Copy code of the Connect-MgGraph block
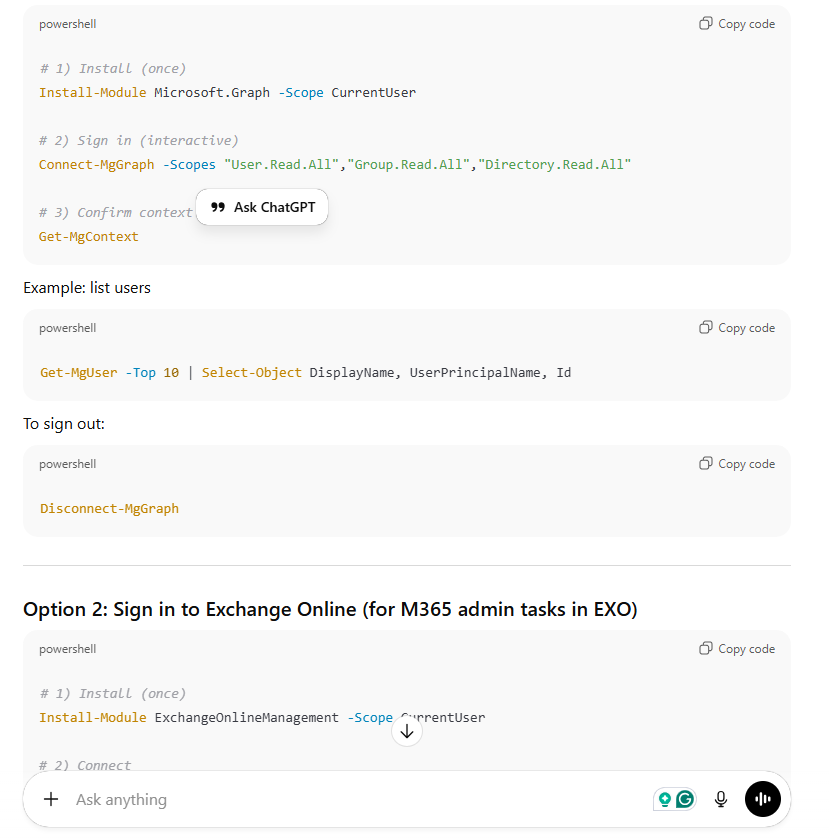Image resolution: width=829 pixels, height=839 pixels. pos(737,24)
